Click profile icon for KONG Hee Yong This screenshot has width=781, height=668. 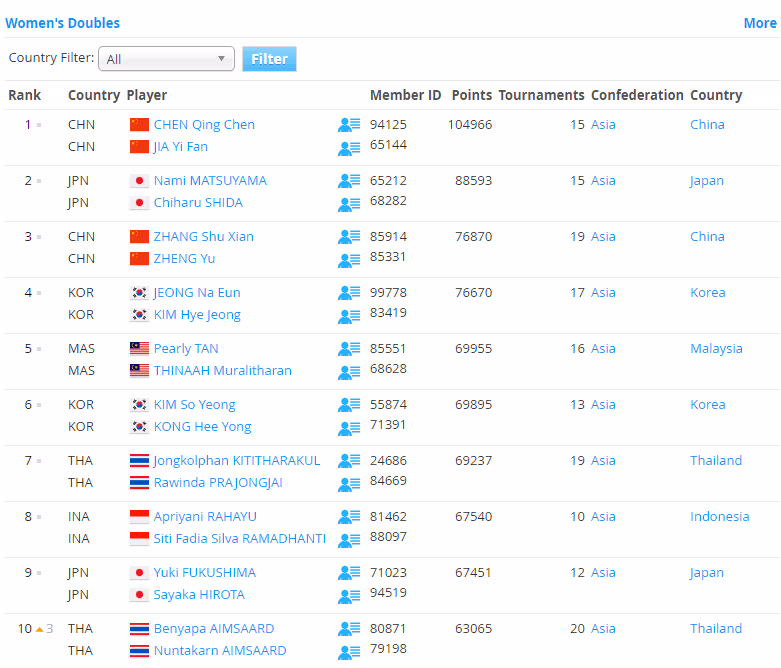(348, 428)
